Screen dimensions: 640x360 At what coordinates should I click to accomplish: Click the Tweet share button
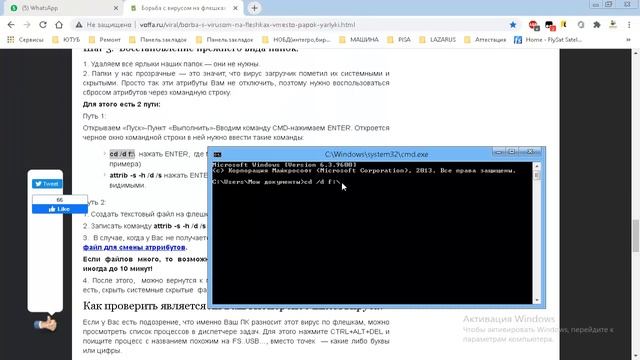click(47, 184)
